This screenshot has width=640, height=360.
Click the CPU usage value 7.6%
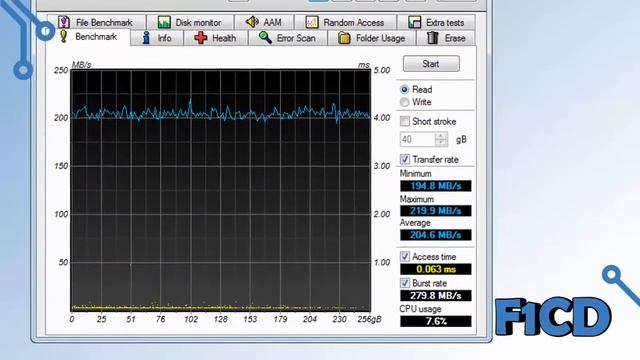[x=436, y=321]
